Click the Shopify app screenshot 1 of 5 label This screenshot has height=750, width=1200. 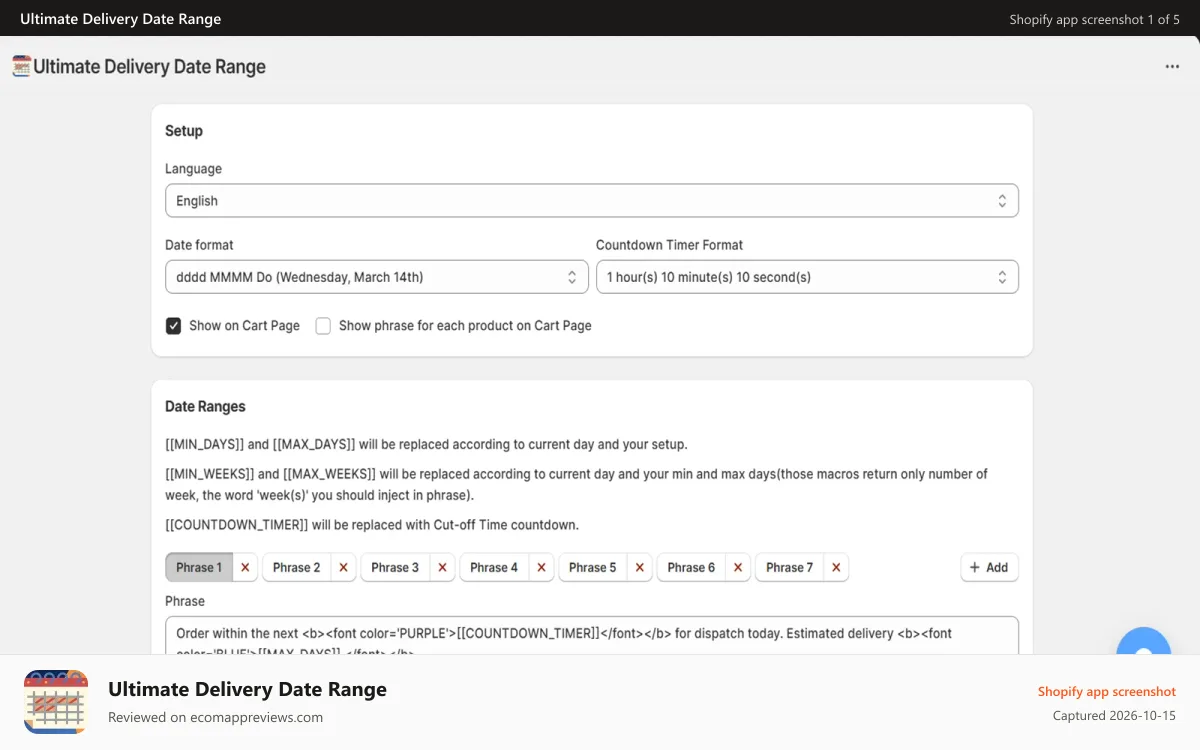[1094, 19]
